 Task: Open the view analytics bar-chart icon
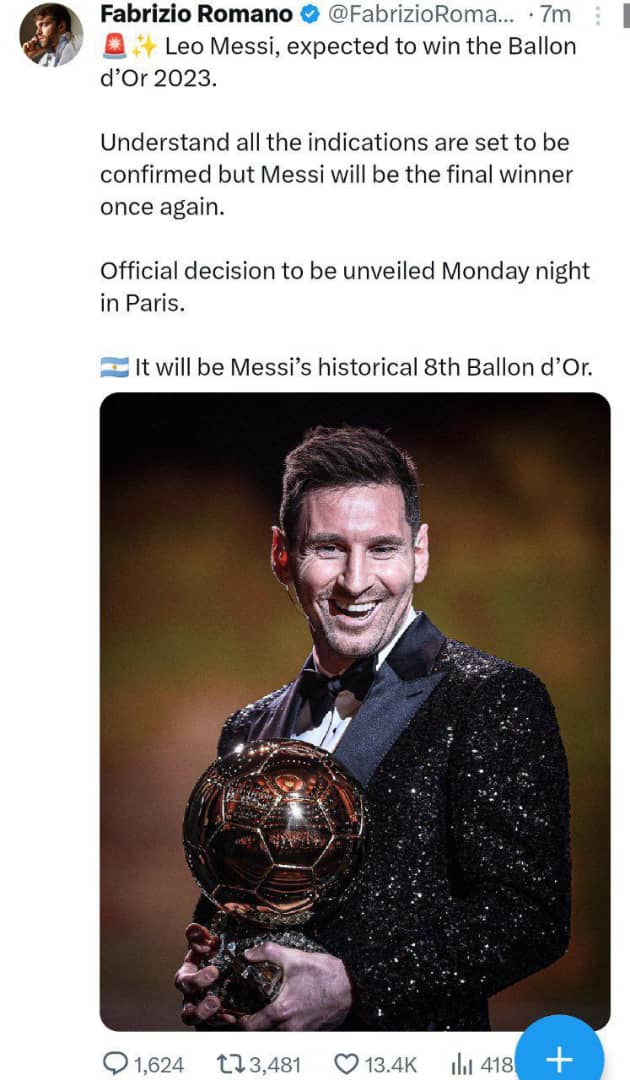(x=462, y=1064)
